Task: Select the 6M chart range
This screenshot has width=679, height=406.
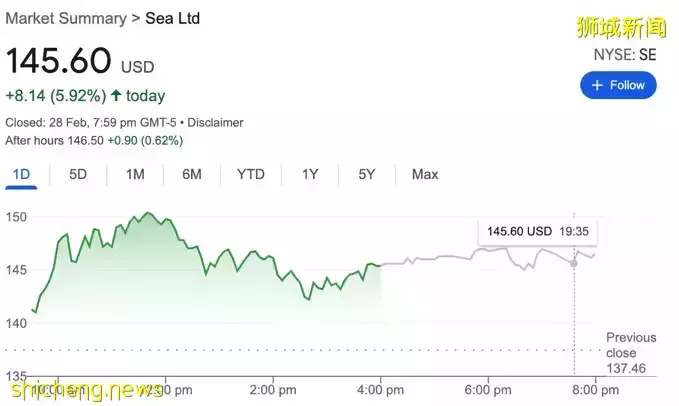Action: tap(192, 174)
